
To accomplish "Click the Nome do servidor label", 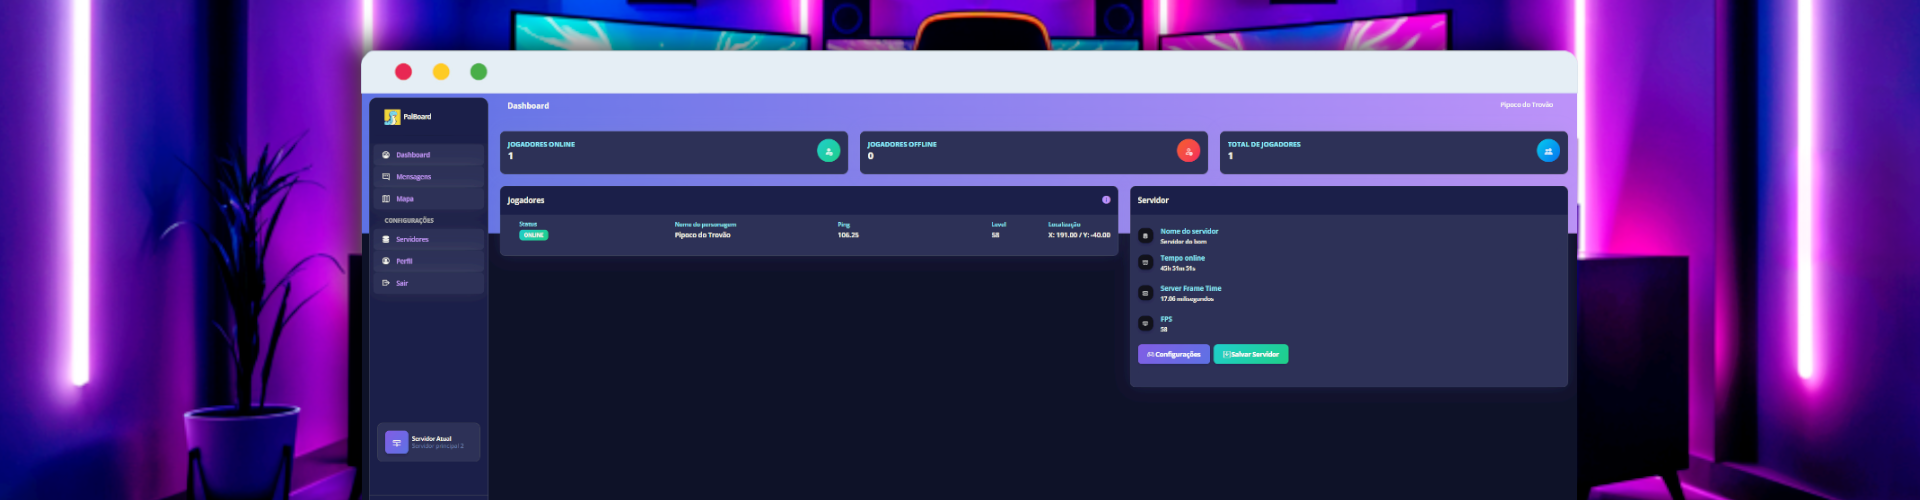I will point(1189,232).
